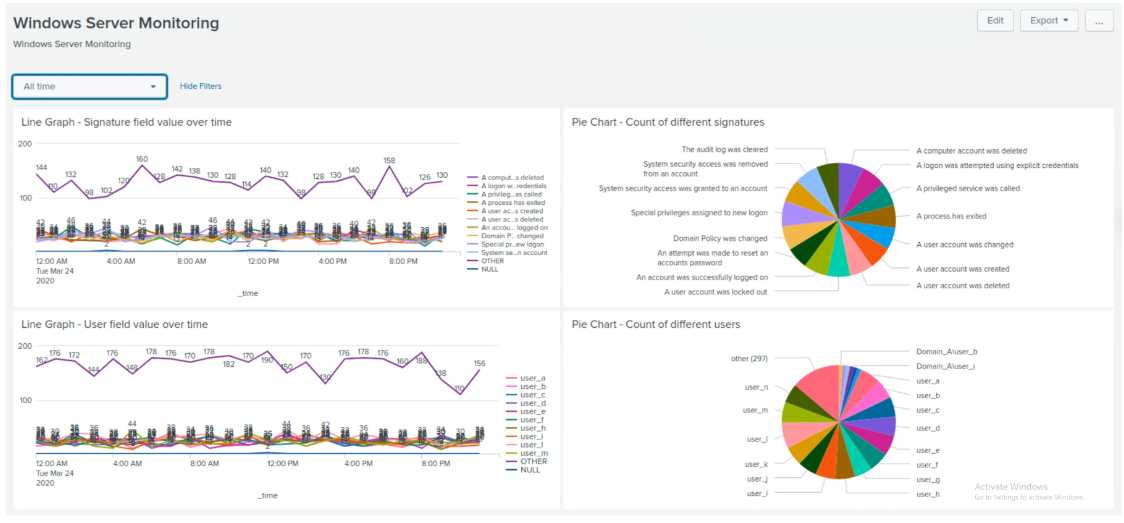Click the 188 data label in User graph
This screenshot has height=523, width=1124.
pos(421,362)
